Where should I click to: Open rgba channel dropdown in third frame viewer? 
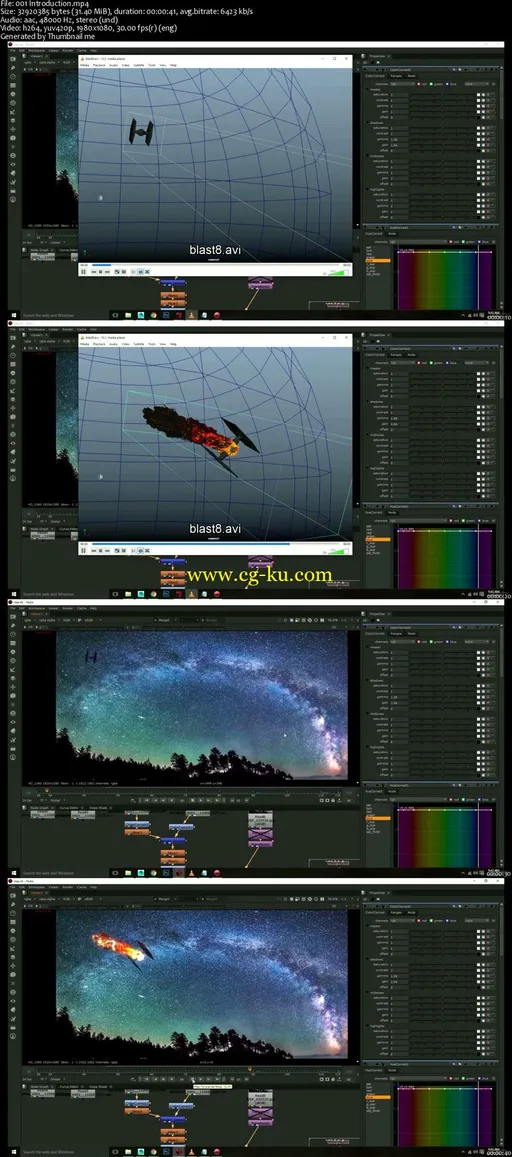coord(32,621)
